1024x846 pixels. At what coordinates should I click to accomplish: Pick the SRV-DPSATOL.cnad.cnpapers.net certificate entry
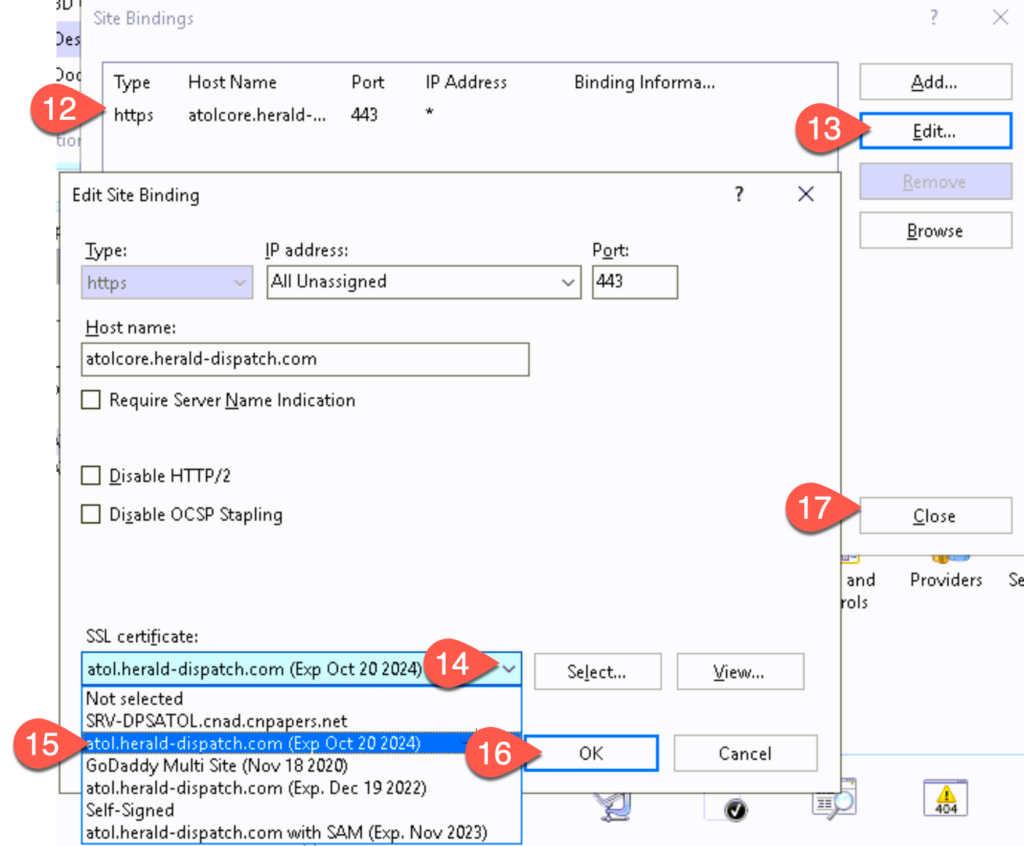tap(216, 721)
